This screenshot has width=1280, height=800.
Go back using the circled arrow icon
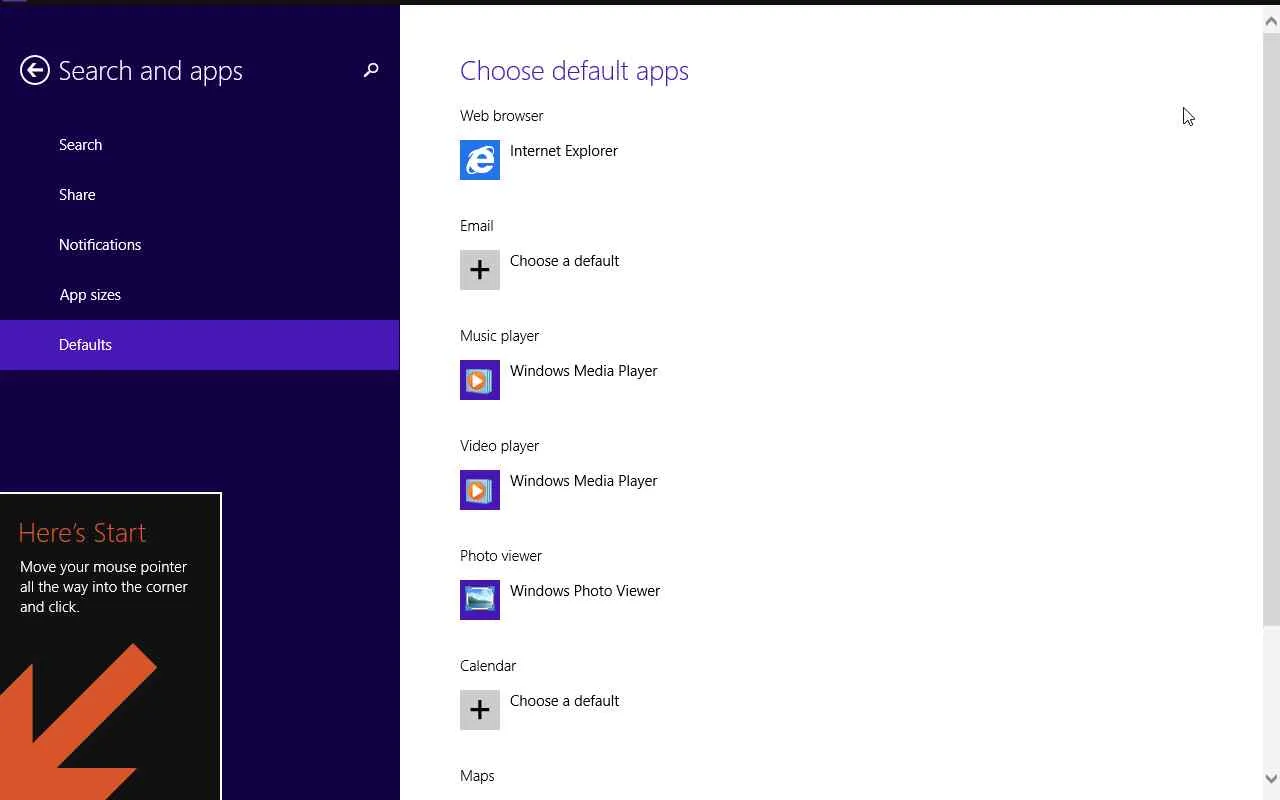coord(35,70)
